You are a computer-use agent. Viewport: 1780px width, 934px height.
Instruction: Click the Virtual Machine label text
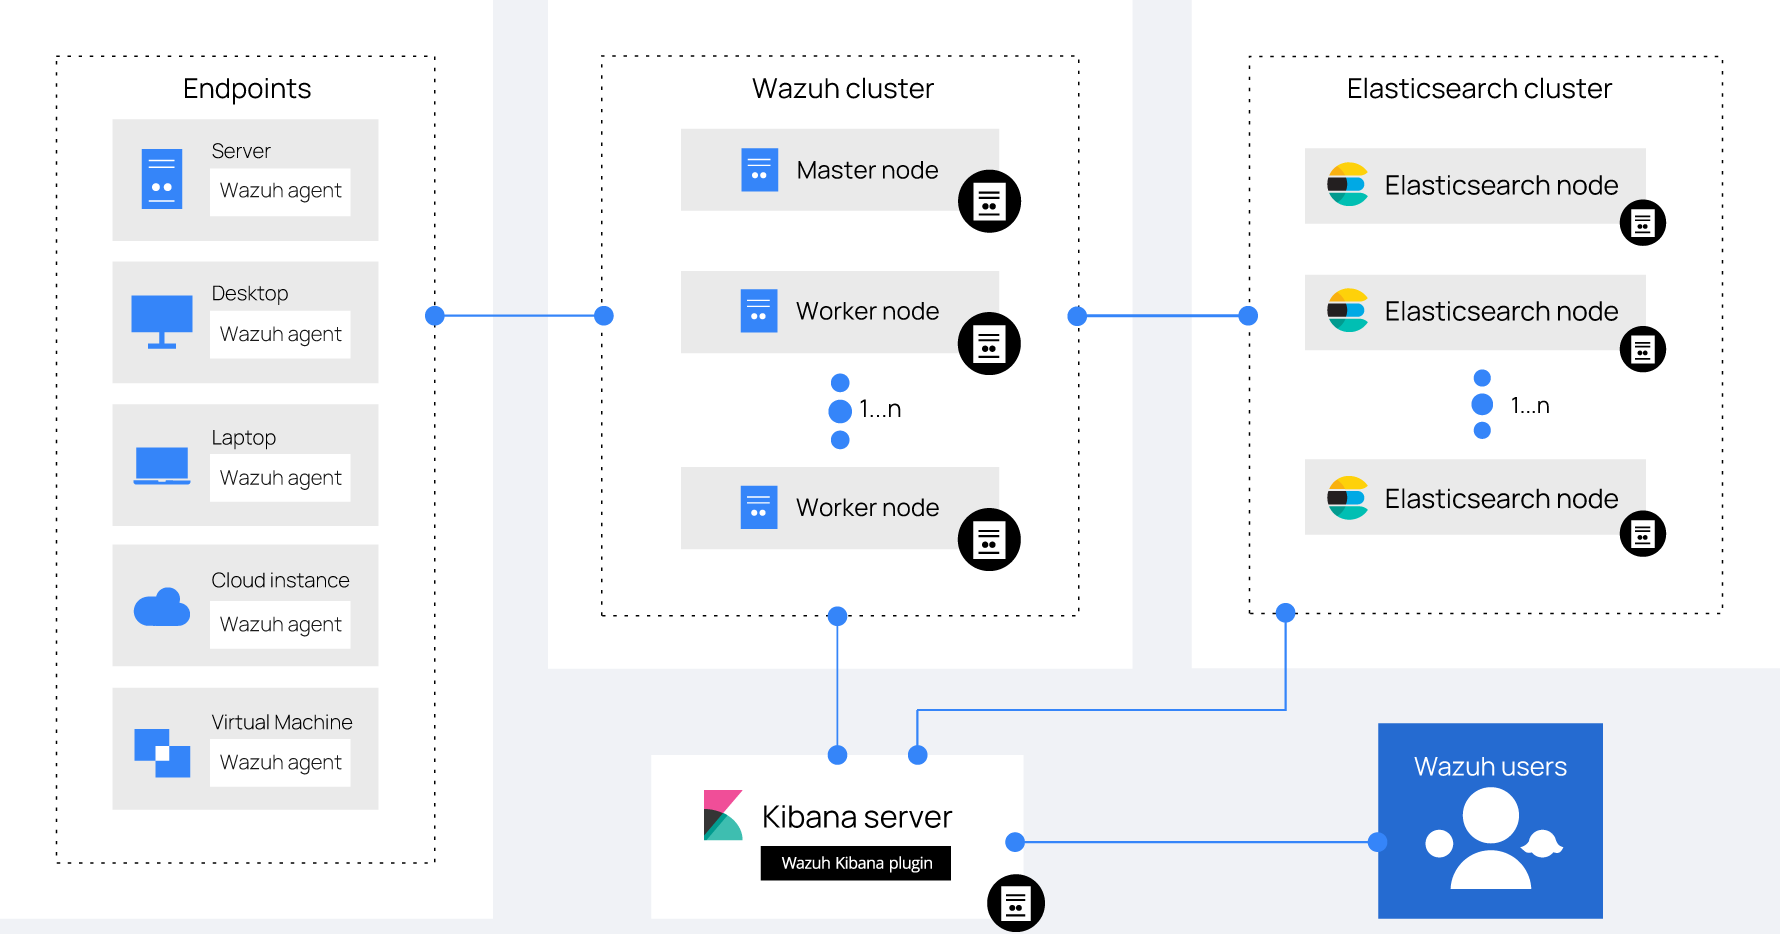click(x=282, y=722)
